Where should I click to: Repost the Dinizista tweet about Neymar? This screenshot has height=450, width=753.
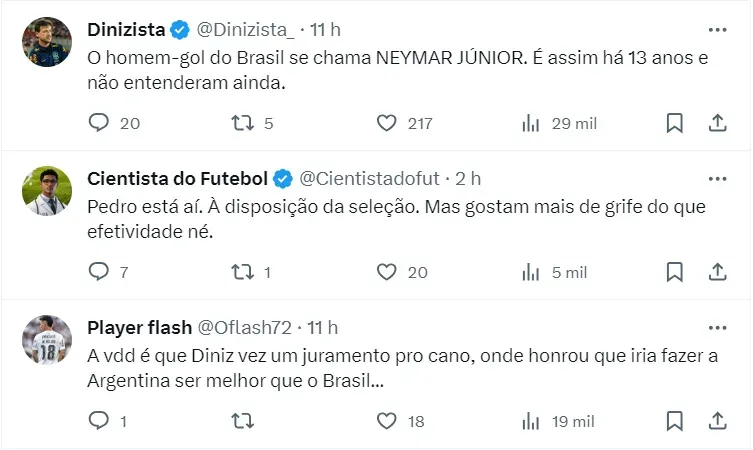[241, 123]
